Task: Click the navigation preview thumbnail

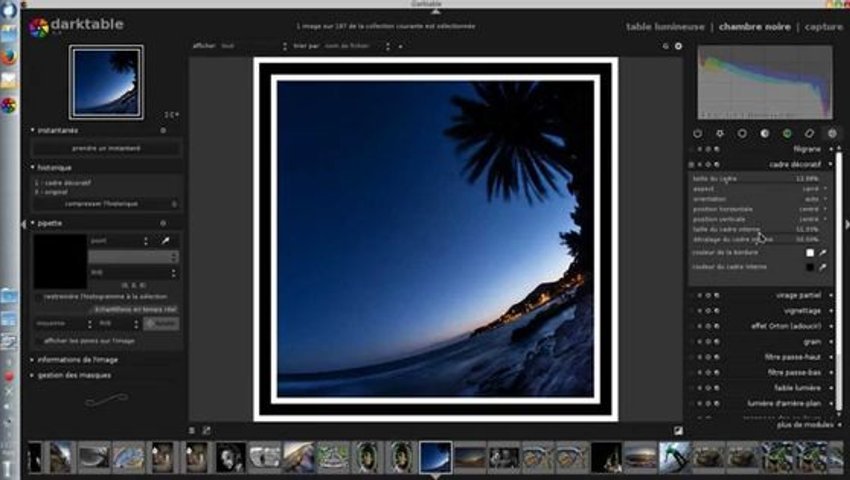Action: (x=106, y=82)
